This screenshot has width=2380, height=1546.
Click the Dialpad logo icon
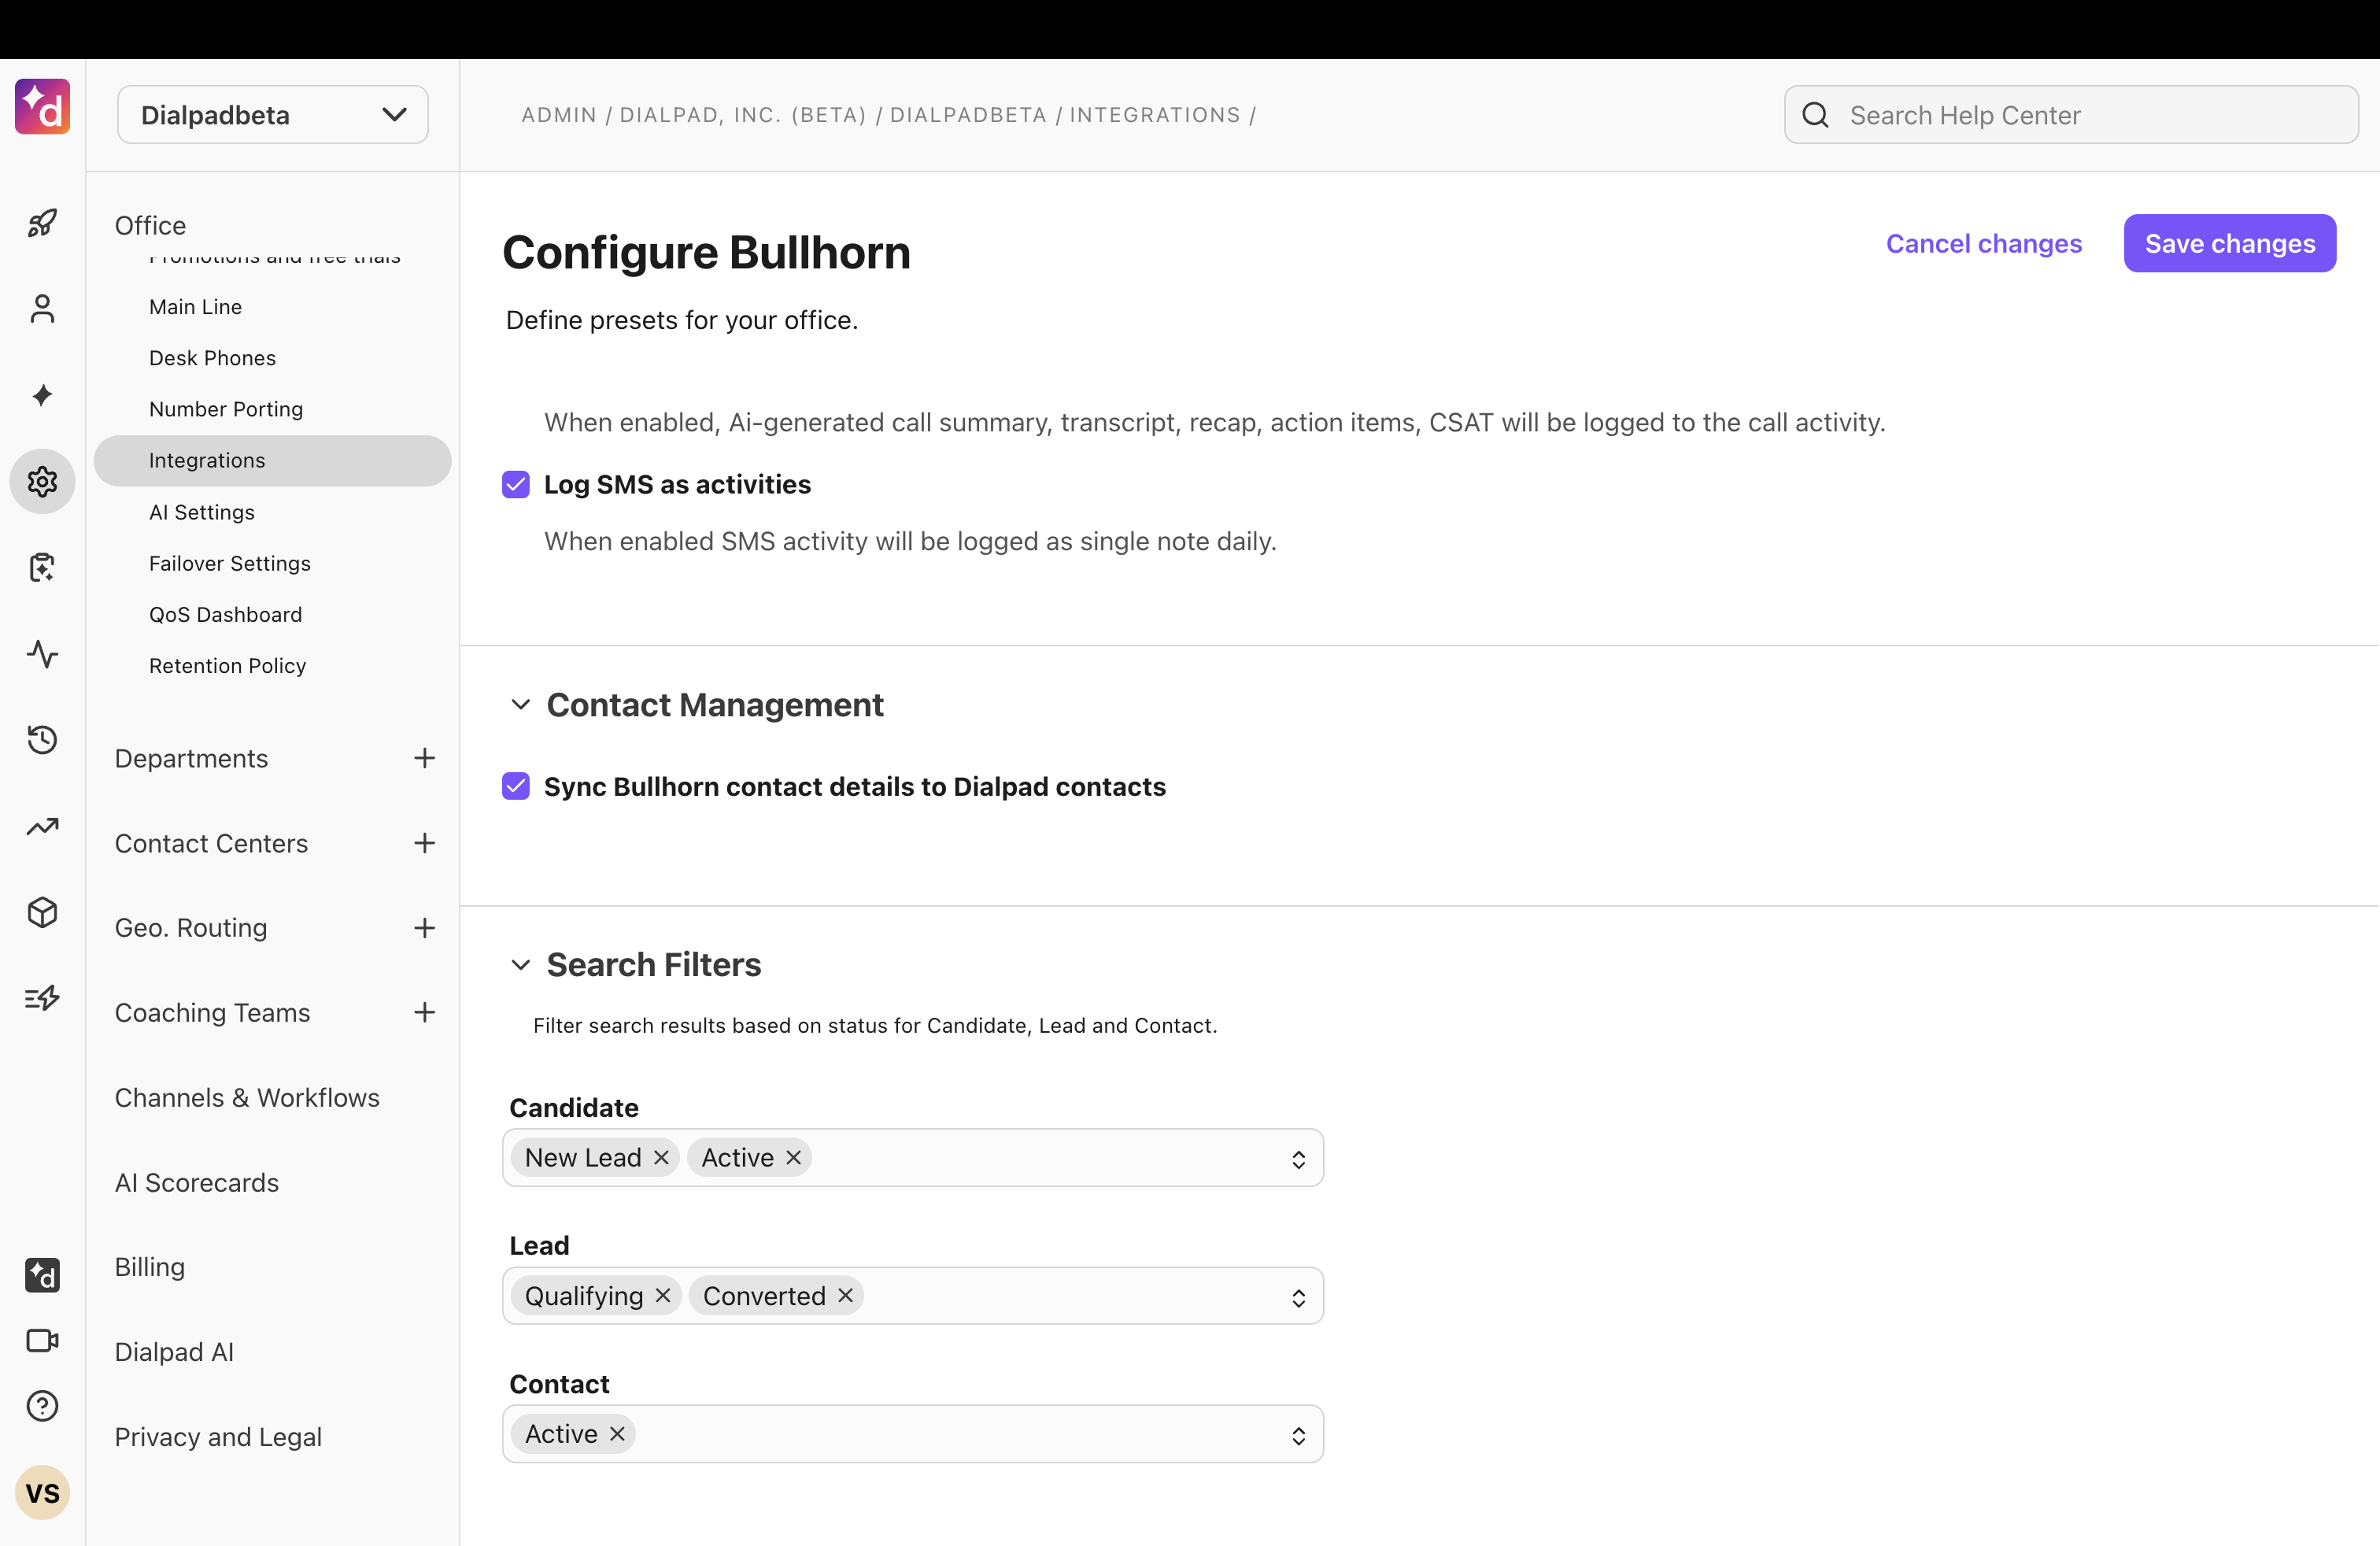(x=42, y=107)
